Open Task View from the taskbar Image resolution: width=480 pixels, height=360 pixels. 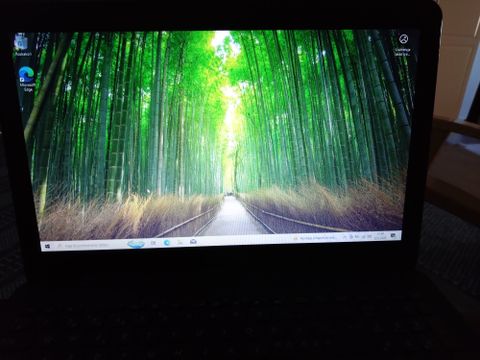coord(153,243)
